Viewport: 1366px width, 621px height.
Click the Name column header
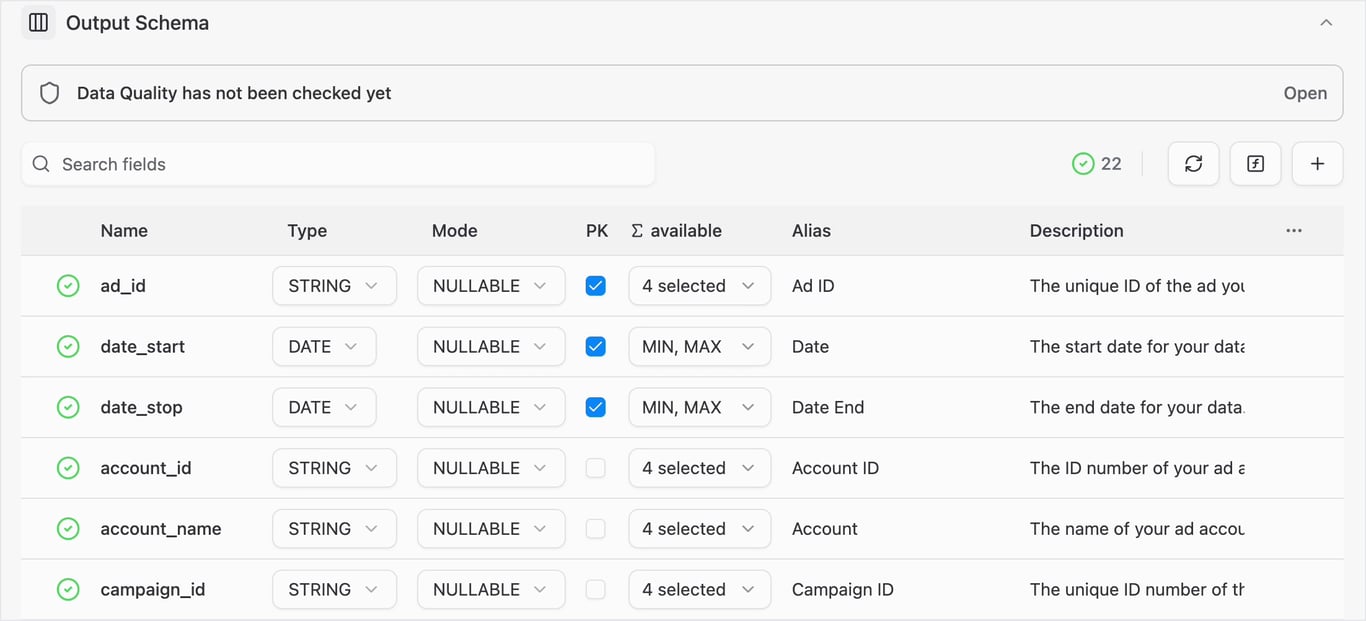124,231
